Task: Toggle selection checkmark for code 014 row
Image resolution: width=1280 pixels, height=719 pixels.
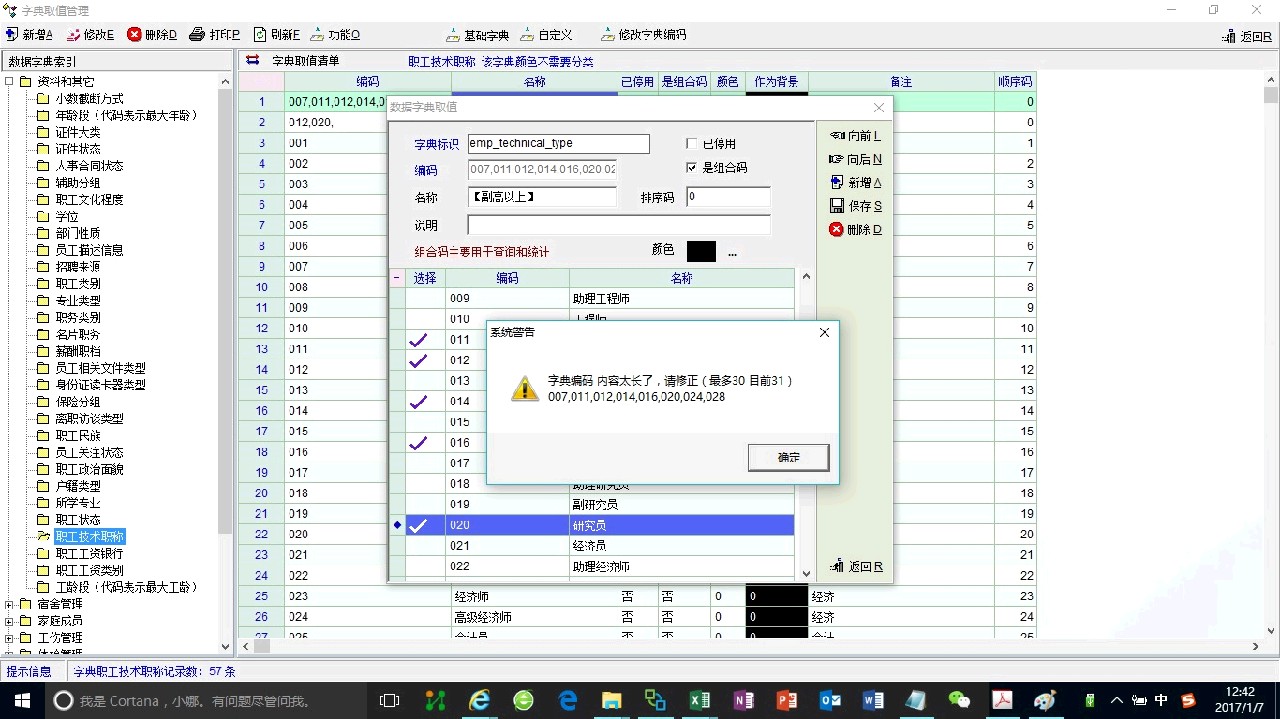Action: point(418,402)
